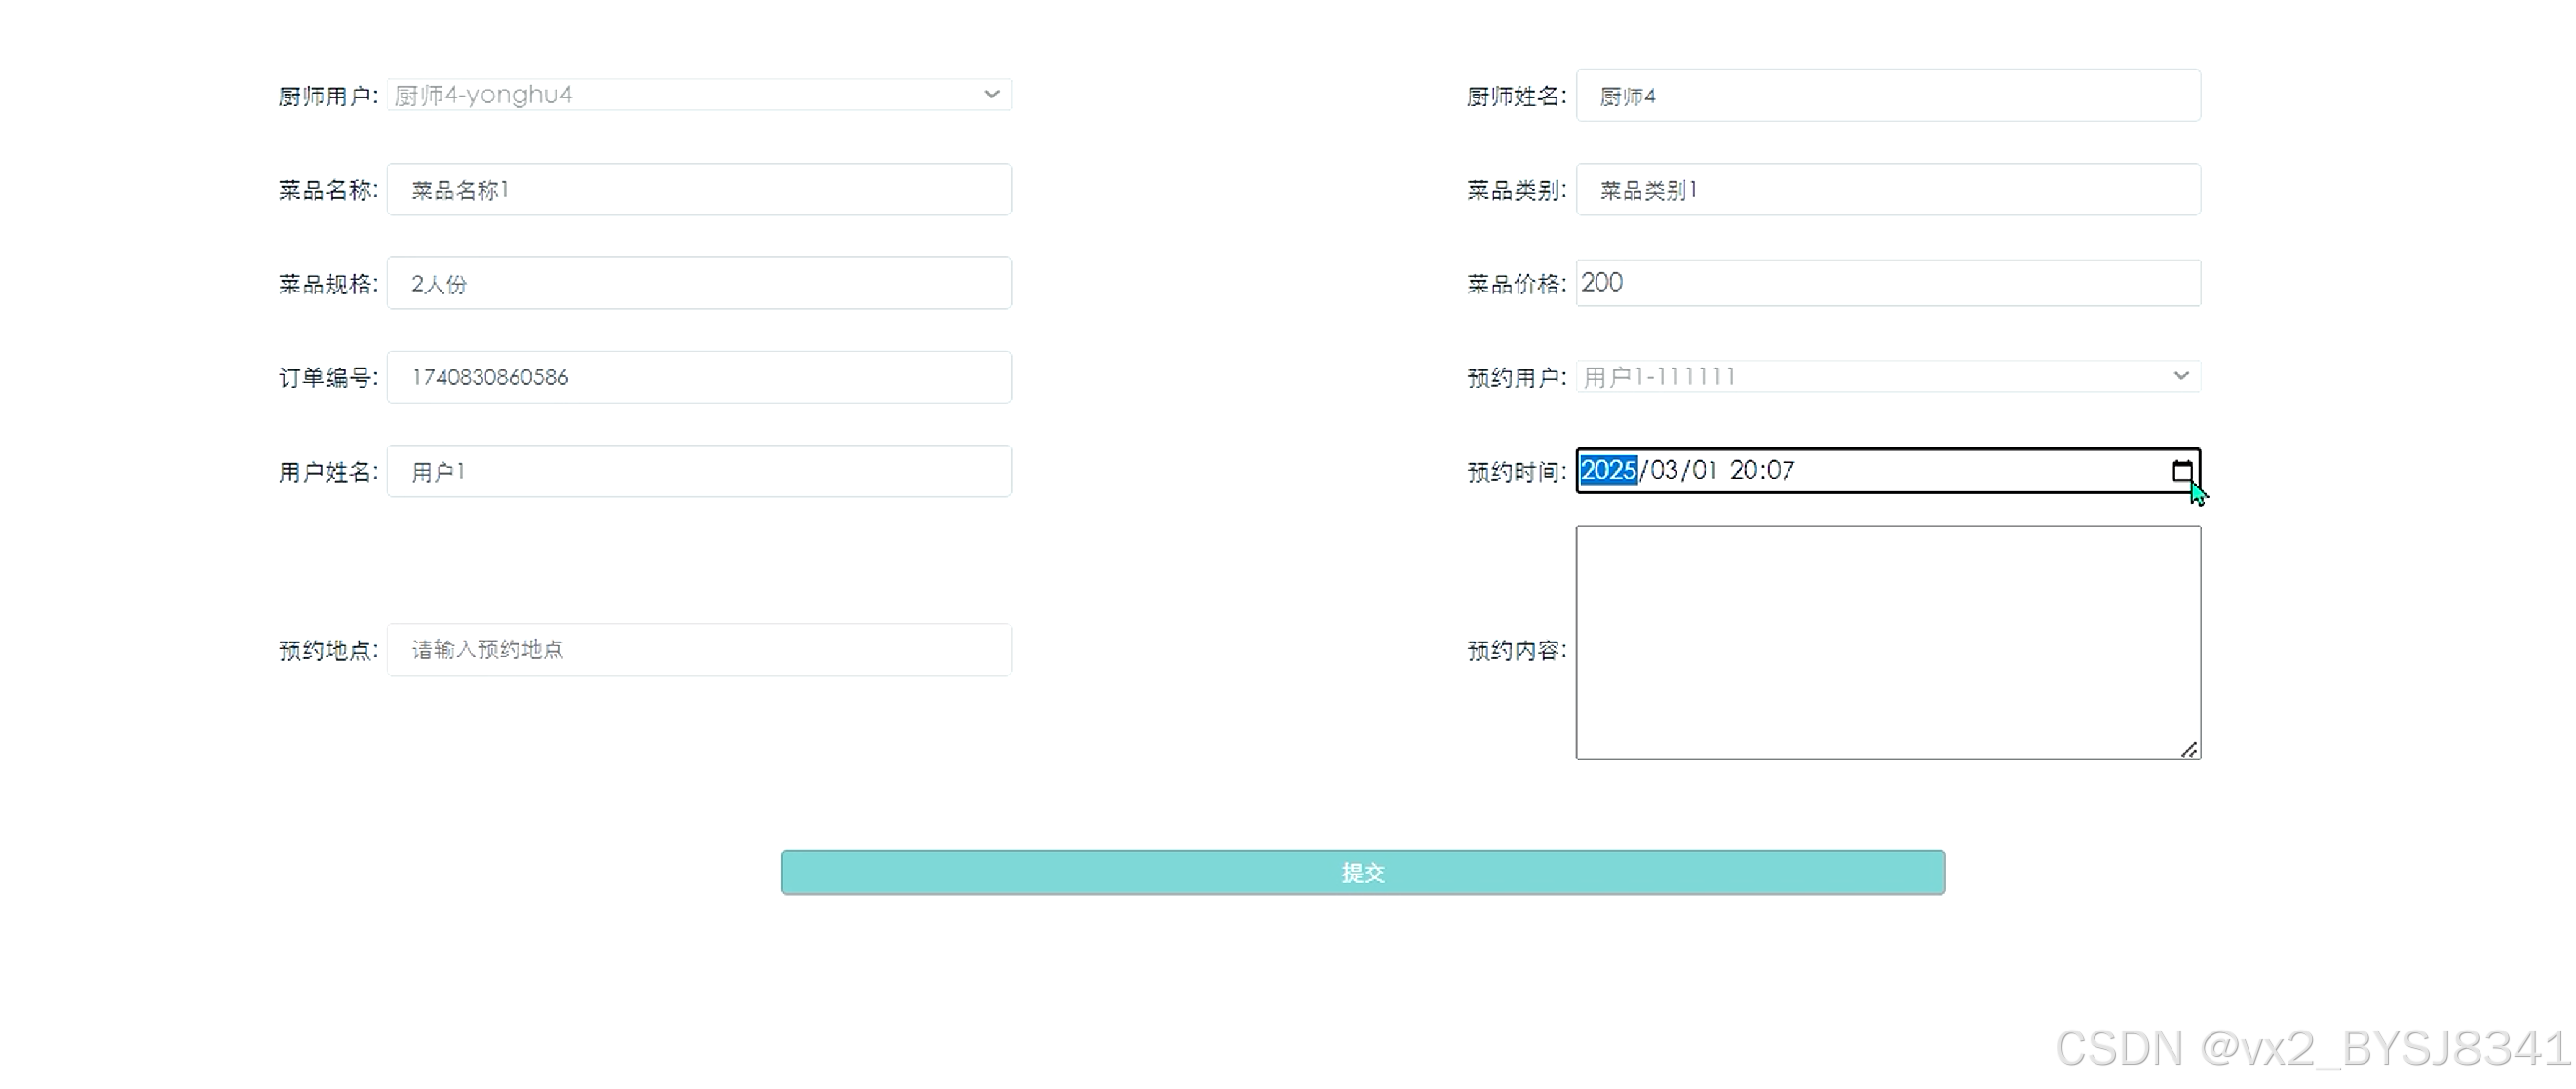Select the year 2025 in 预约时间

[1608, 470]
